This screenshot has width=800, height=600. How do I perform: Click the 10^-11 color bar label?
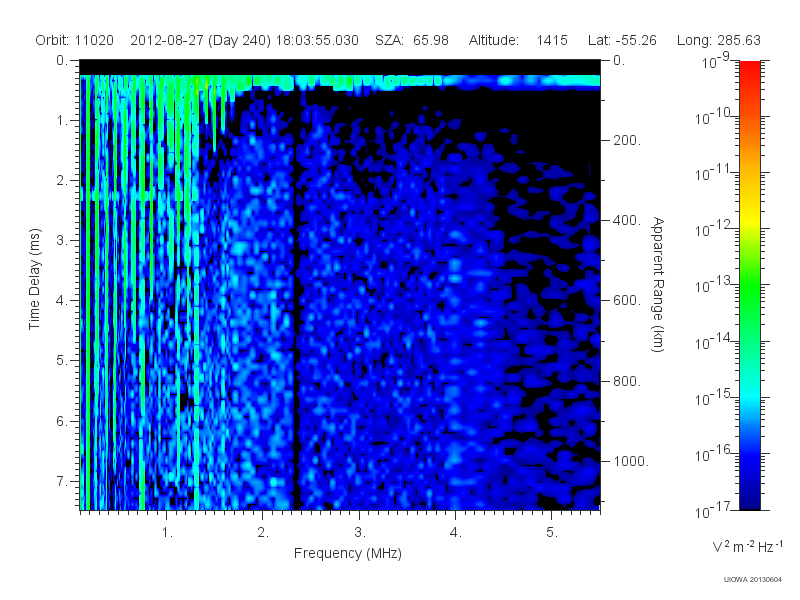pyautogui.click(x=715, y=173)
